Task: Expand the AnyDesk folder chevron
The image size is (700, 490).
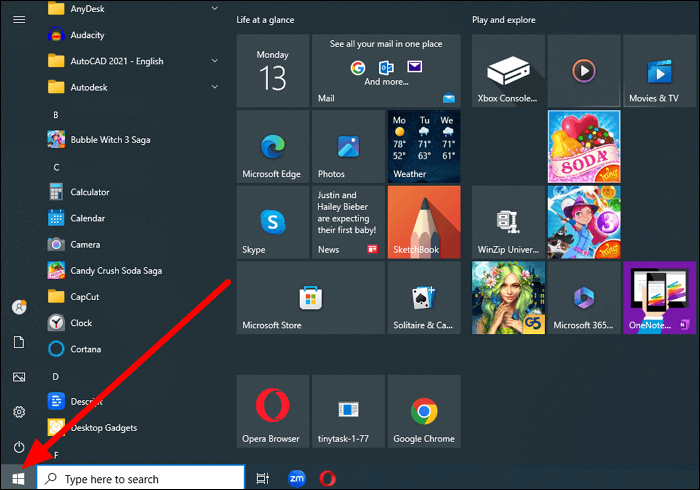Action: click(215, 8)
